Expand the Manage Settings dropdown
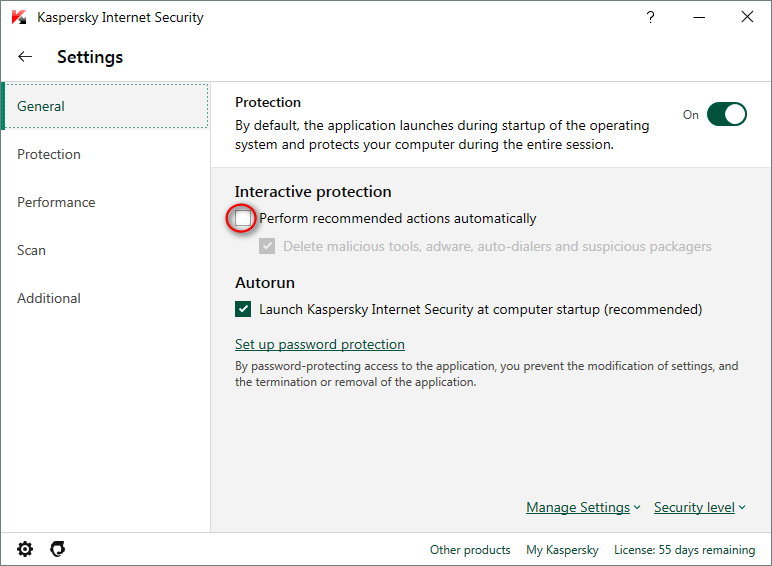The image size is (772, 566). pos(583,507)
